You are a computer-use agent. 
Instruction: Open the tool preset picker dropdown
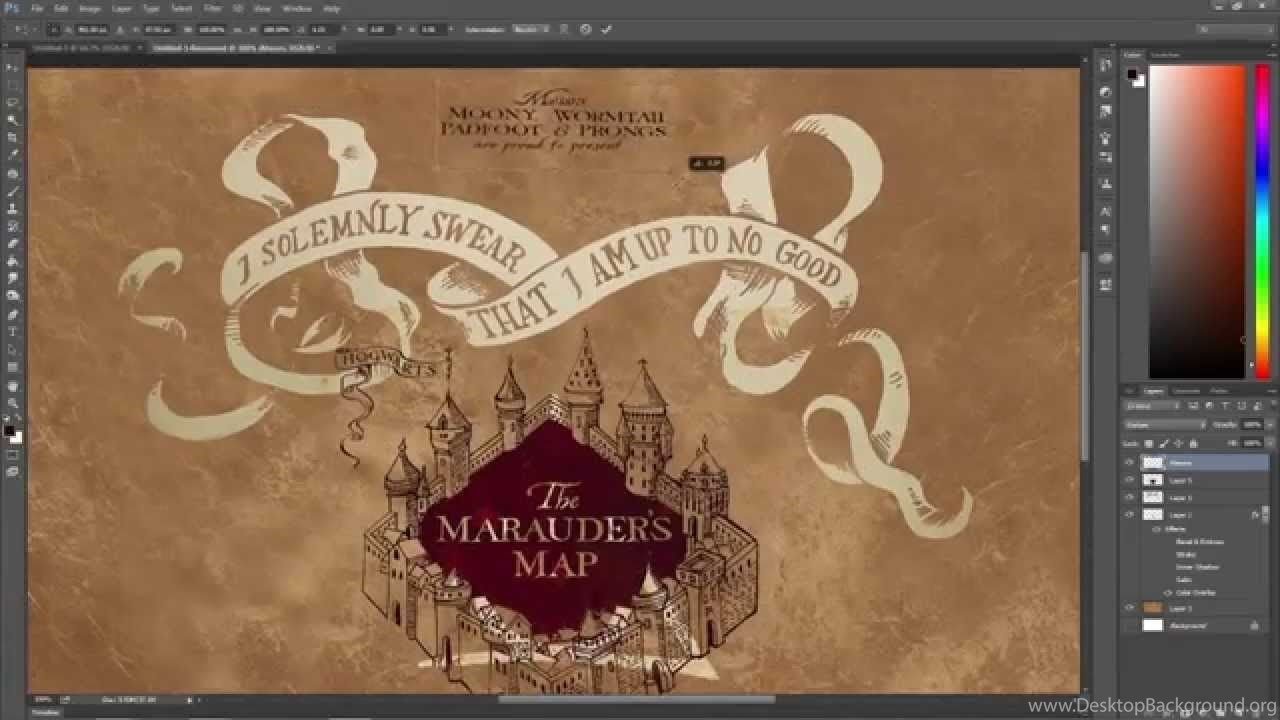click(x=23, y=30)
